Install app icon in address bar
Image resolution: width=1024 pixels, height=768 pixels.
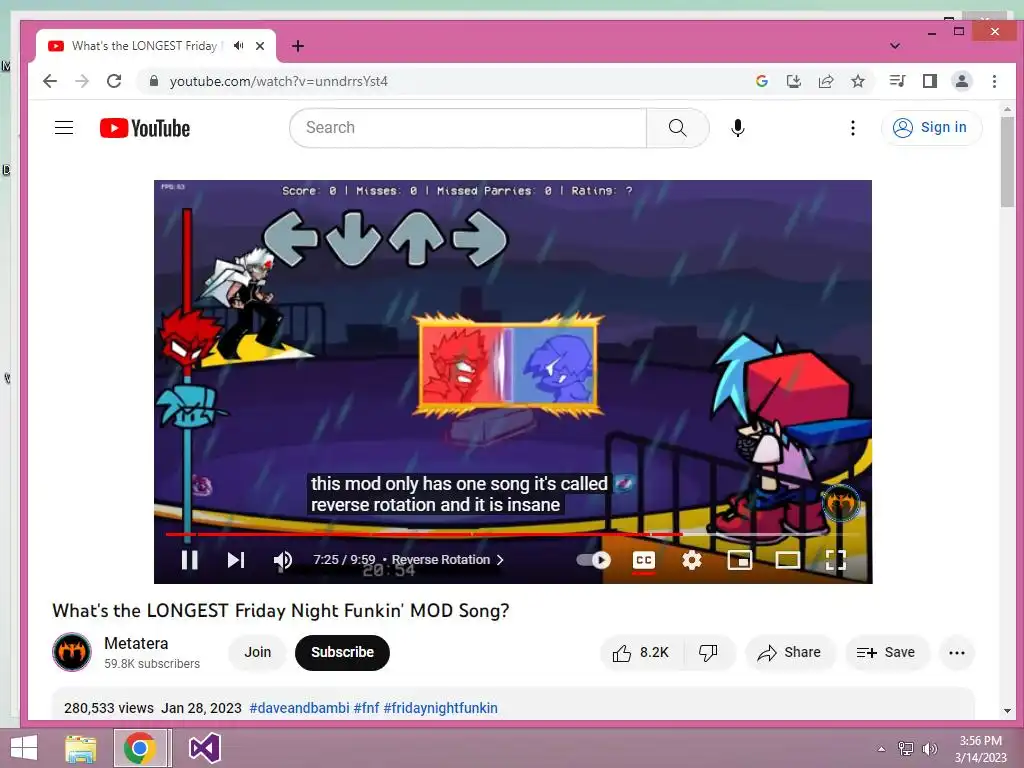[x=793, y=81]
